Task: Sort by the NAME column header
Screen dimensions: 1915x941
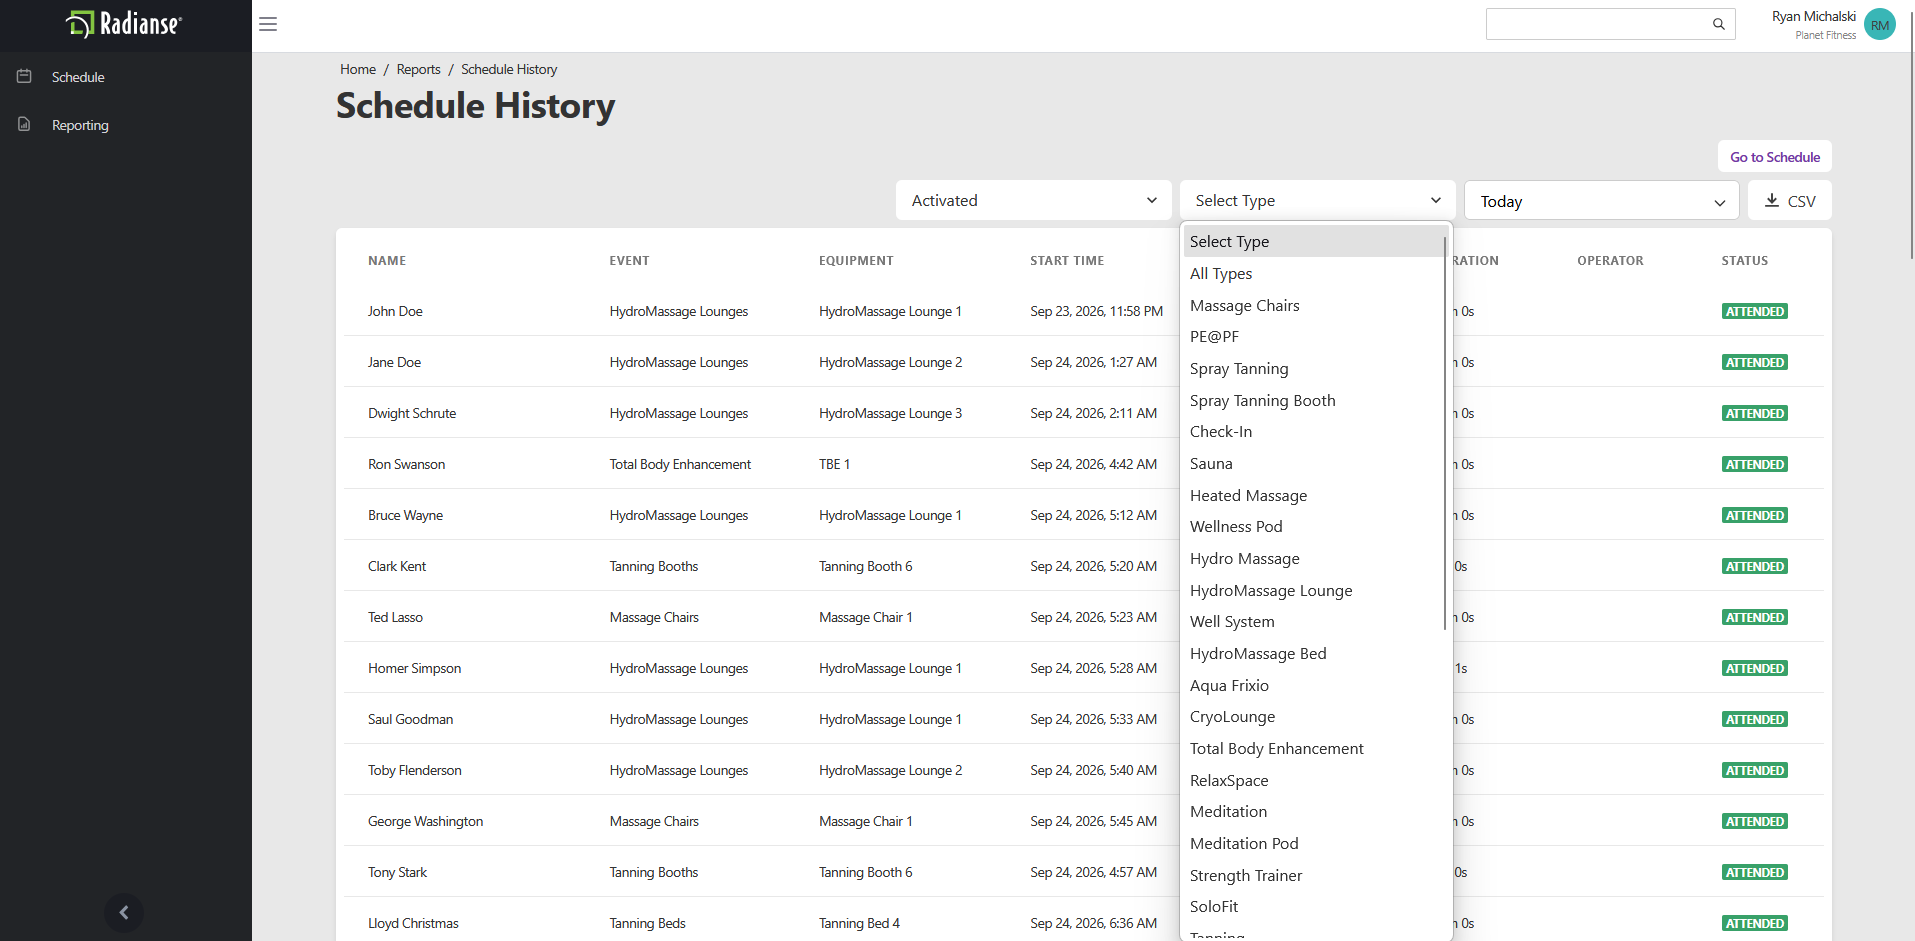Action: pos(387,261)
